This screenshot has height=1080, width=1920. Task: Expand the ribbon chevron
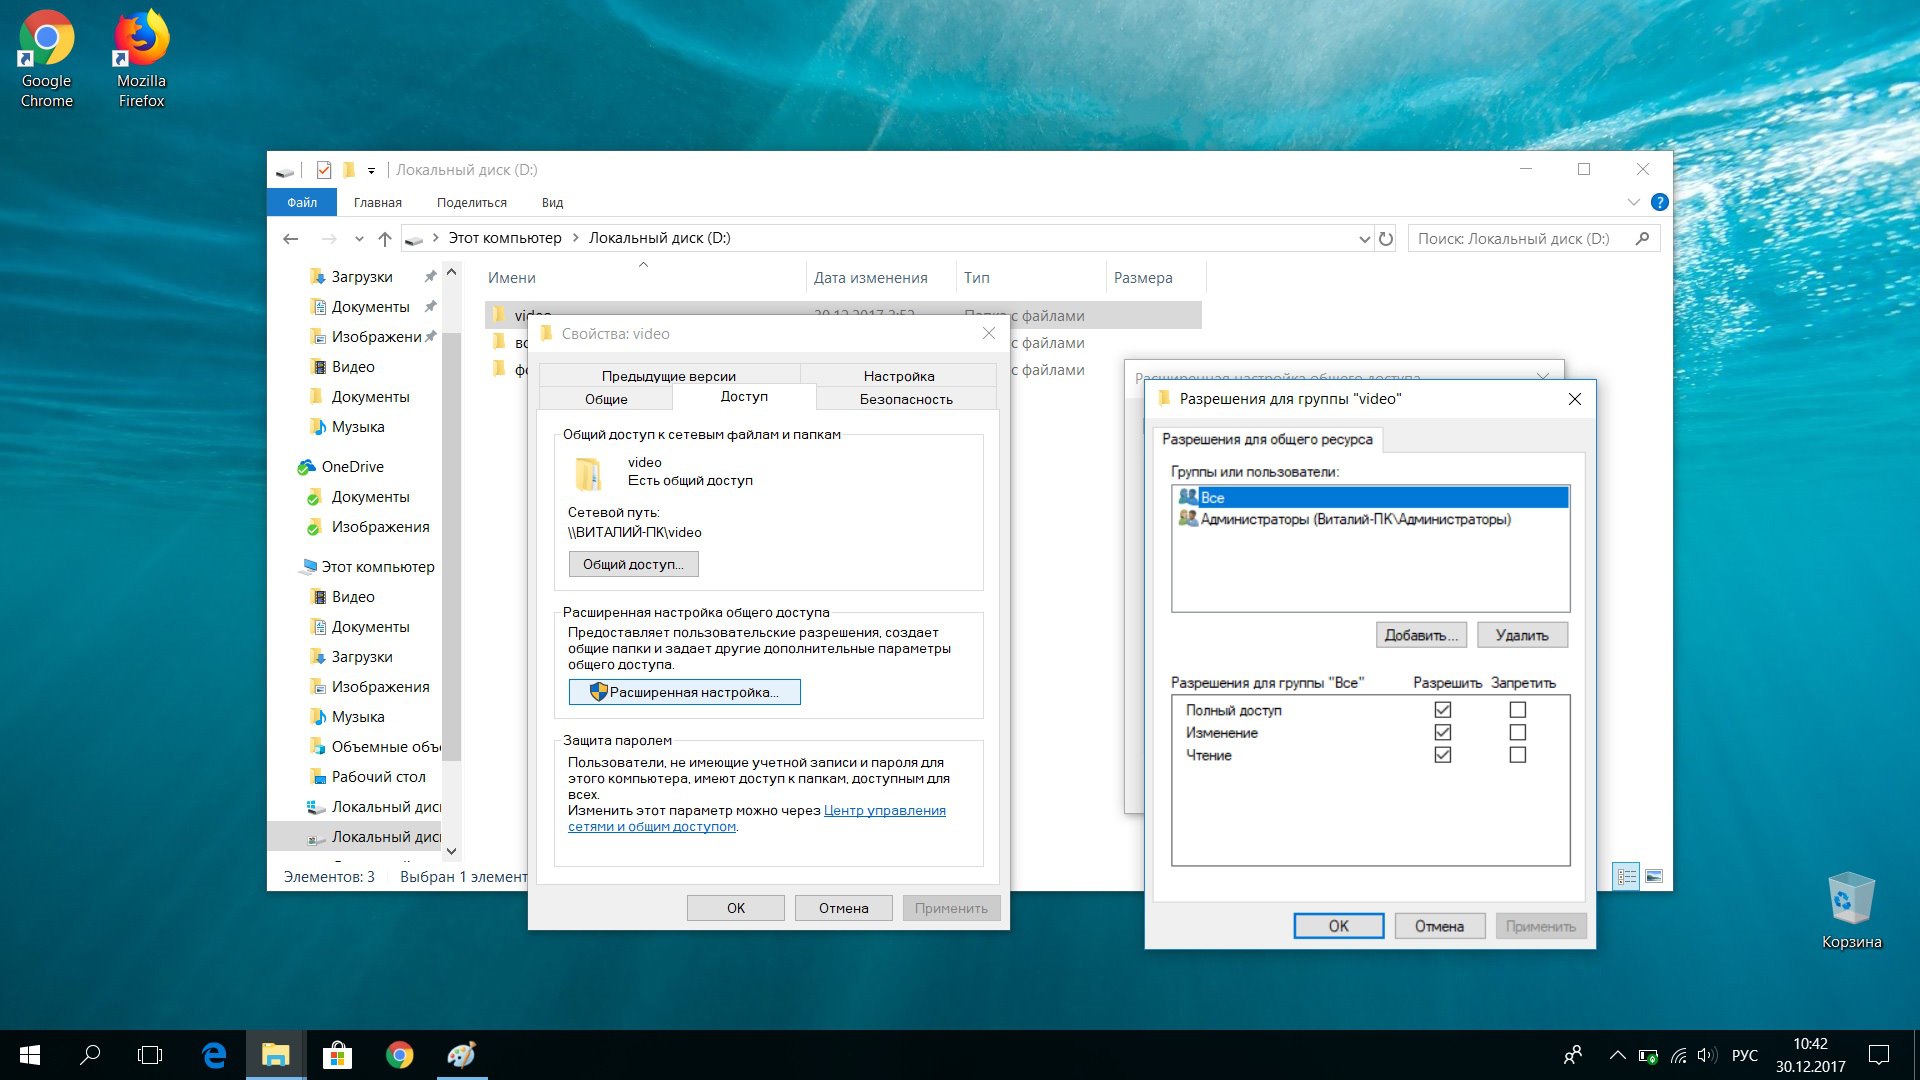pyautogui.click(x=1633, y=202)
